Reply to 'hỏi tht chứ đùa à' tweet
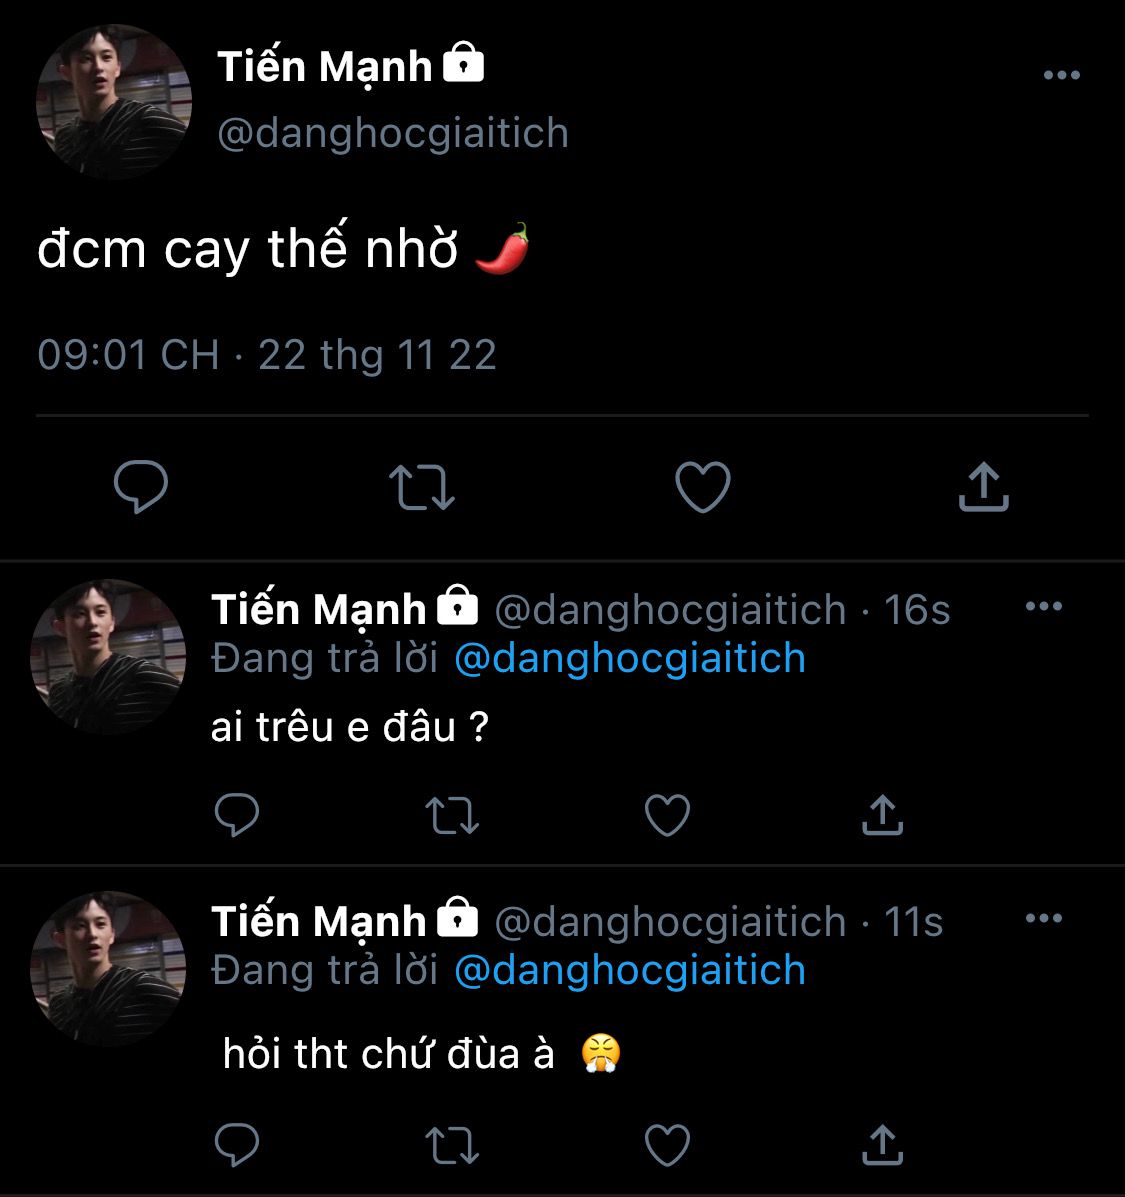Image resolution: width=1125 pixels, height=1197 pixels. 237,1145
